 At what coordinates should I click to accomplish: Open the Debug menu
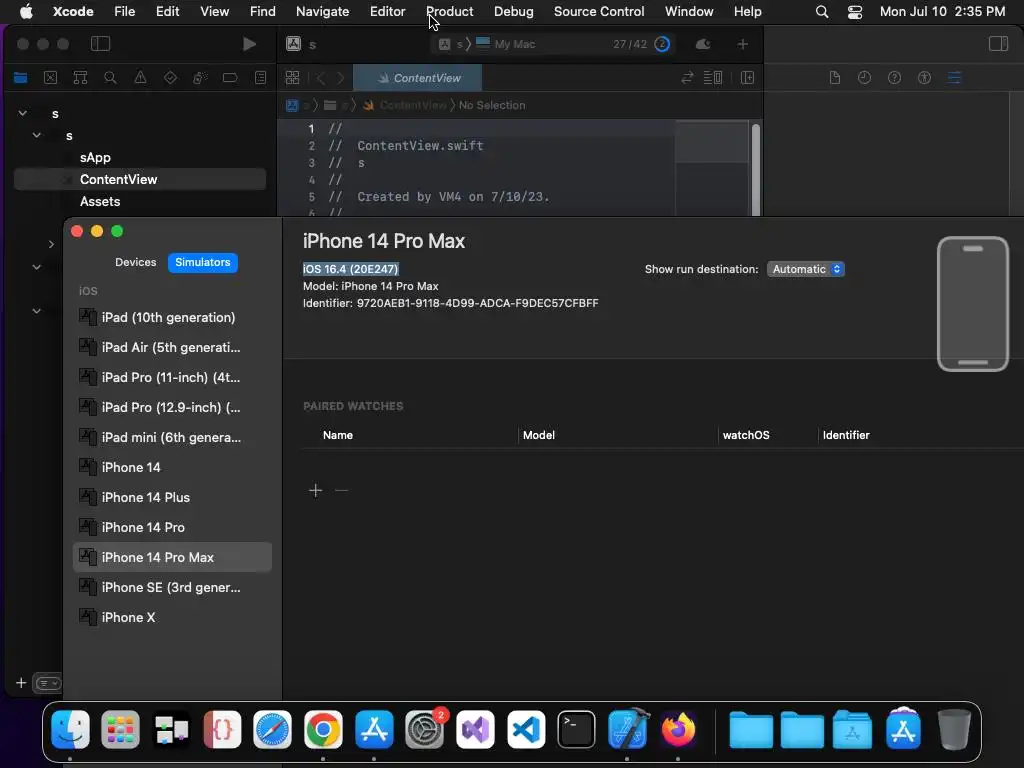tap(513, 11)
